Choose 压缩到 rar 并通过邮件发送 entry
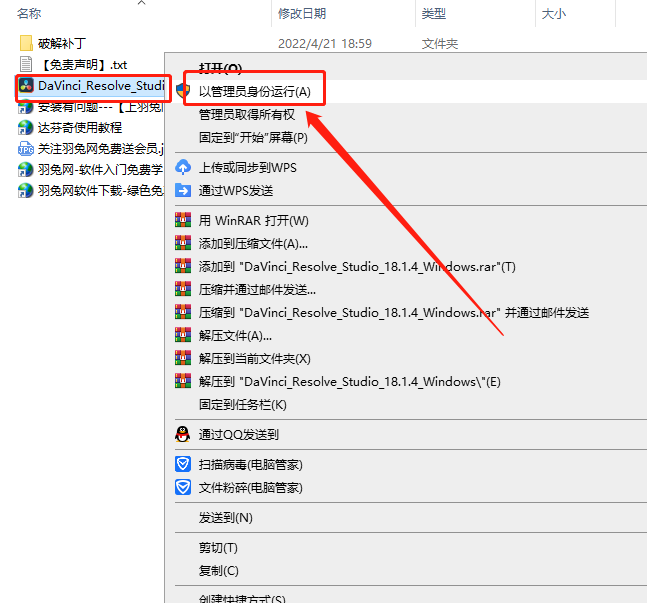 click(x=394, y=313)
